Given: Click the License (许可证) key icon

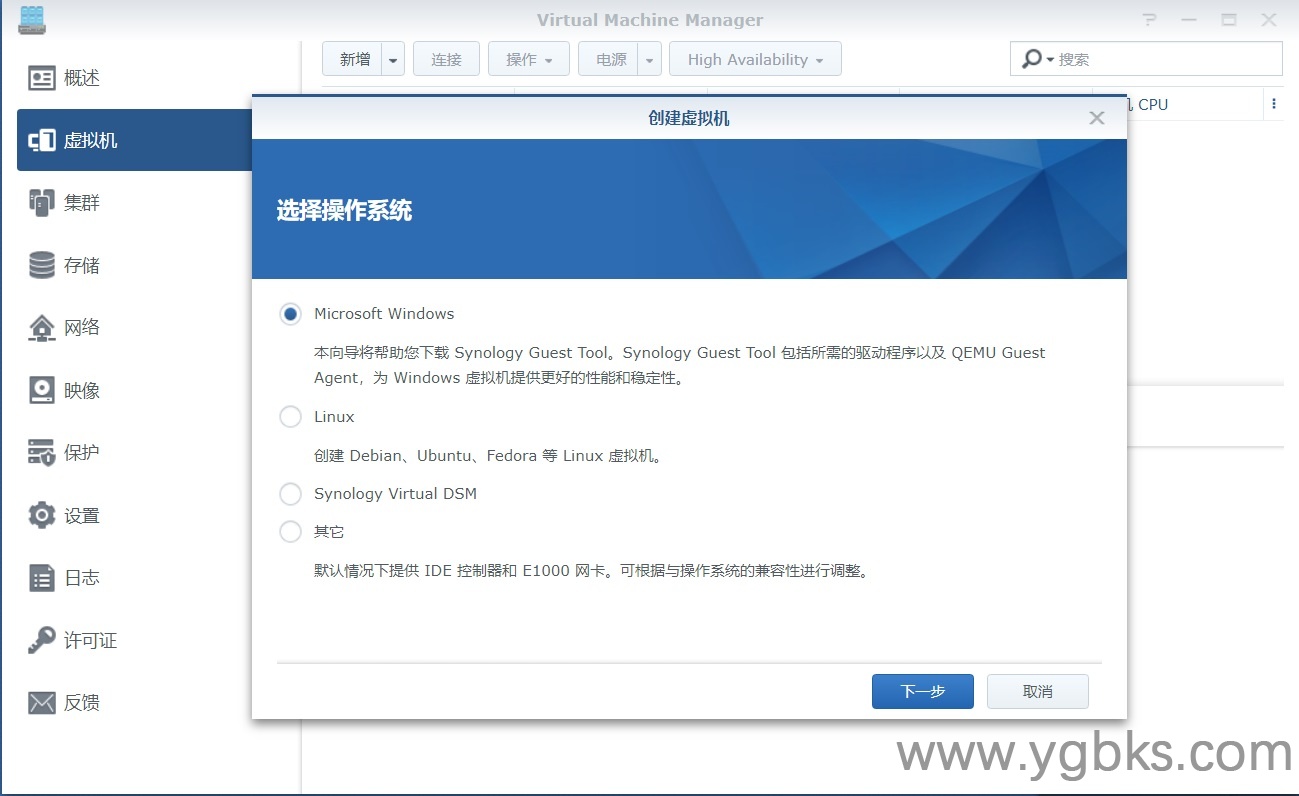Looking at the screenshot, I should pyautogui.click(x=42, y=640).
